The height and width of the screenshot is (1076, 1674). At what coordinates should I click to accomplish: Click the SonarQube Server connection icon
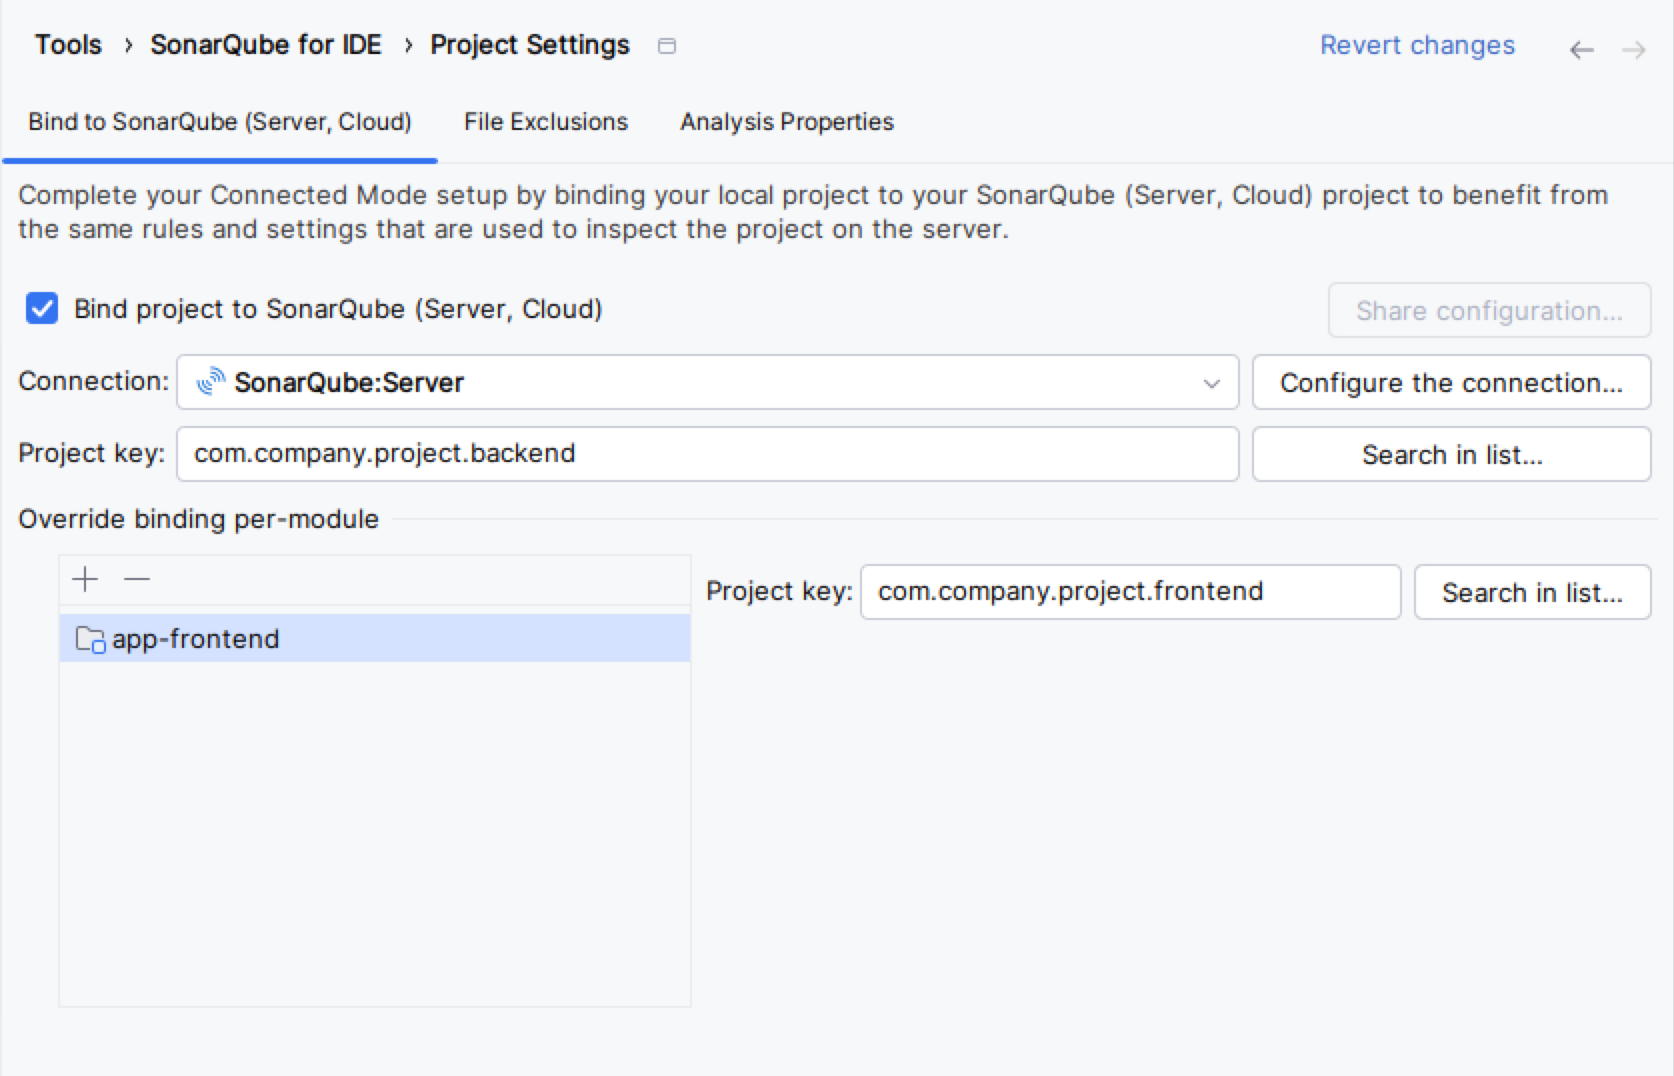coord(211,382)
